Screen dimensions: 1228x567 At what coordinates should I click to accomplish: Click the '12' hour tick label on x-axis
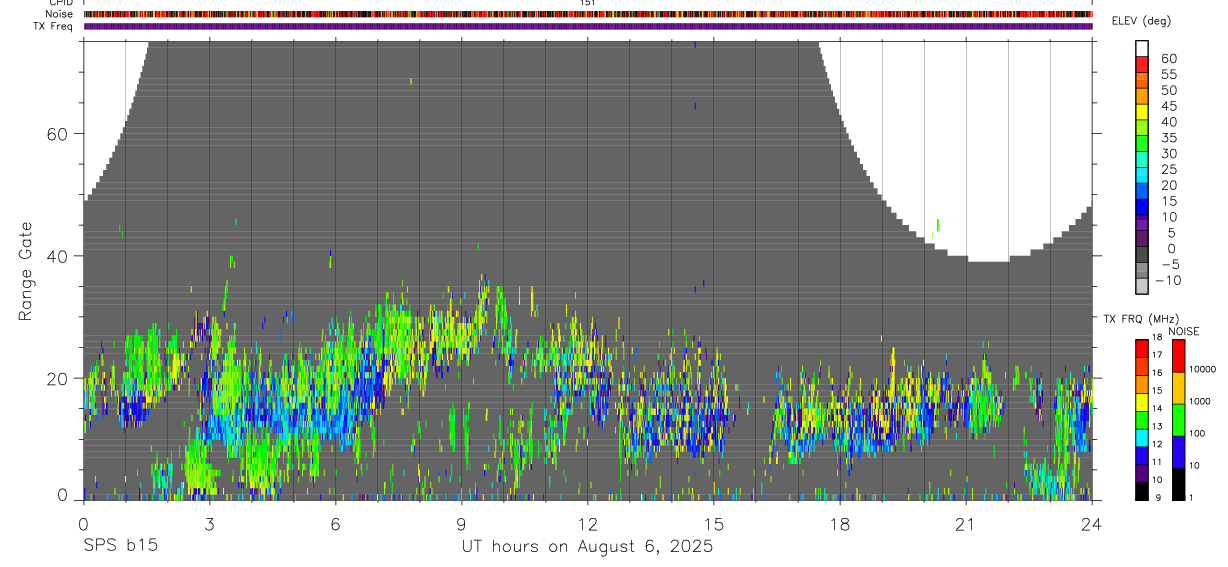point(587,524)
